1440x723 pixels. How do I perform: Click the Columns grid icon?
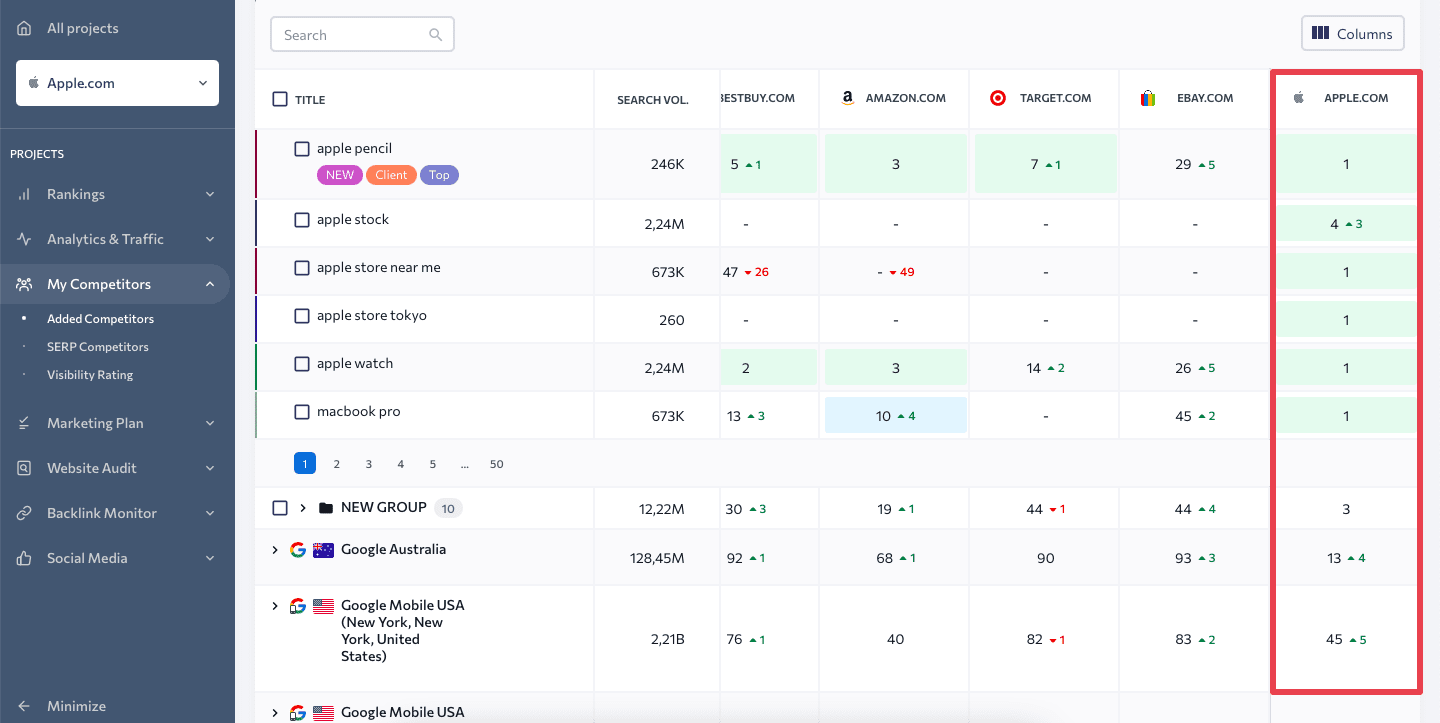[x=1320, y=34]
